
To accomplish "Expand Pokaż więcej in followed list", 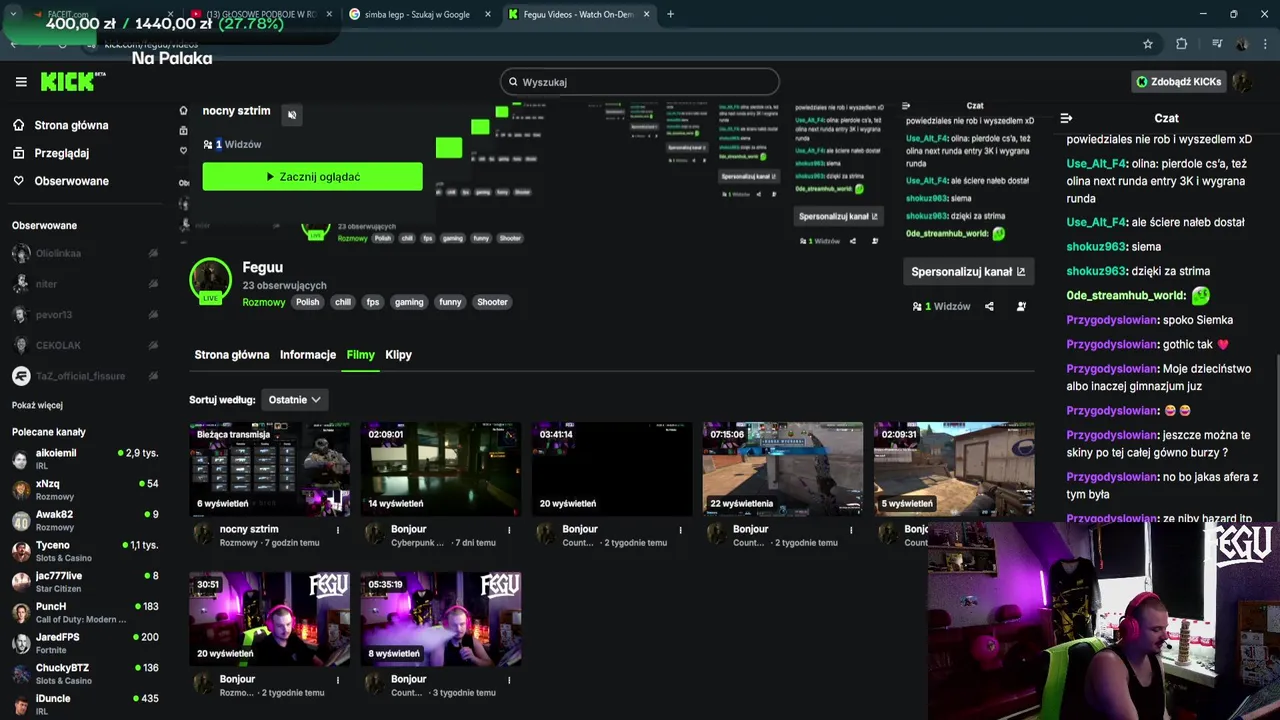I will 37,405.
